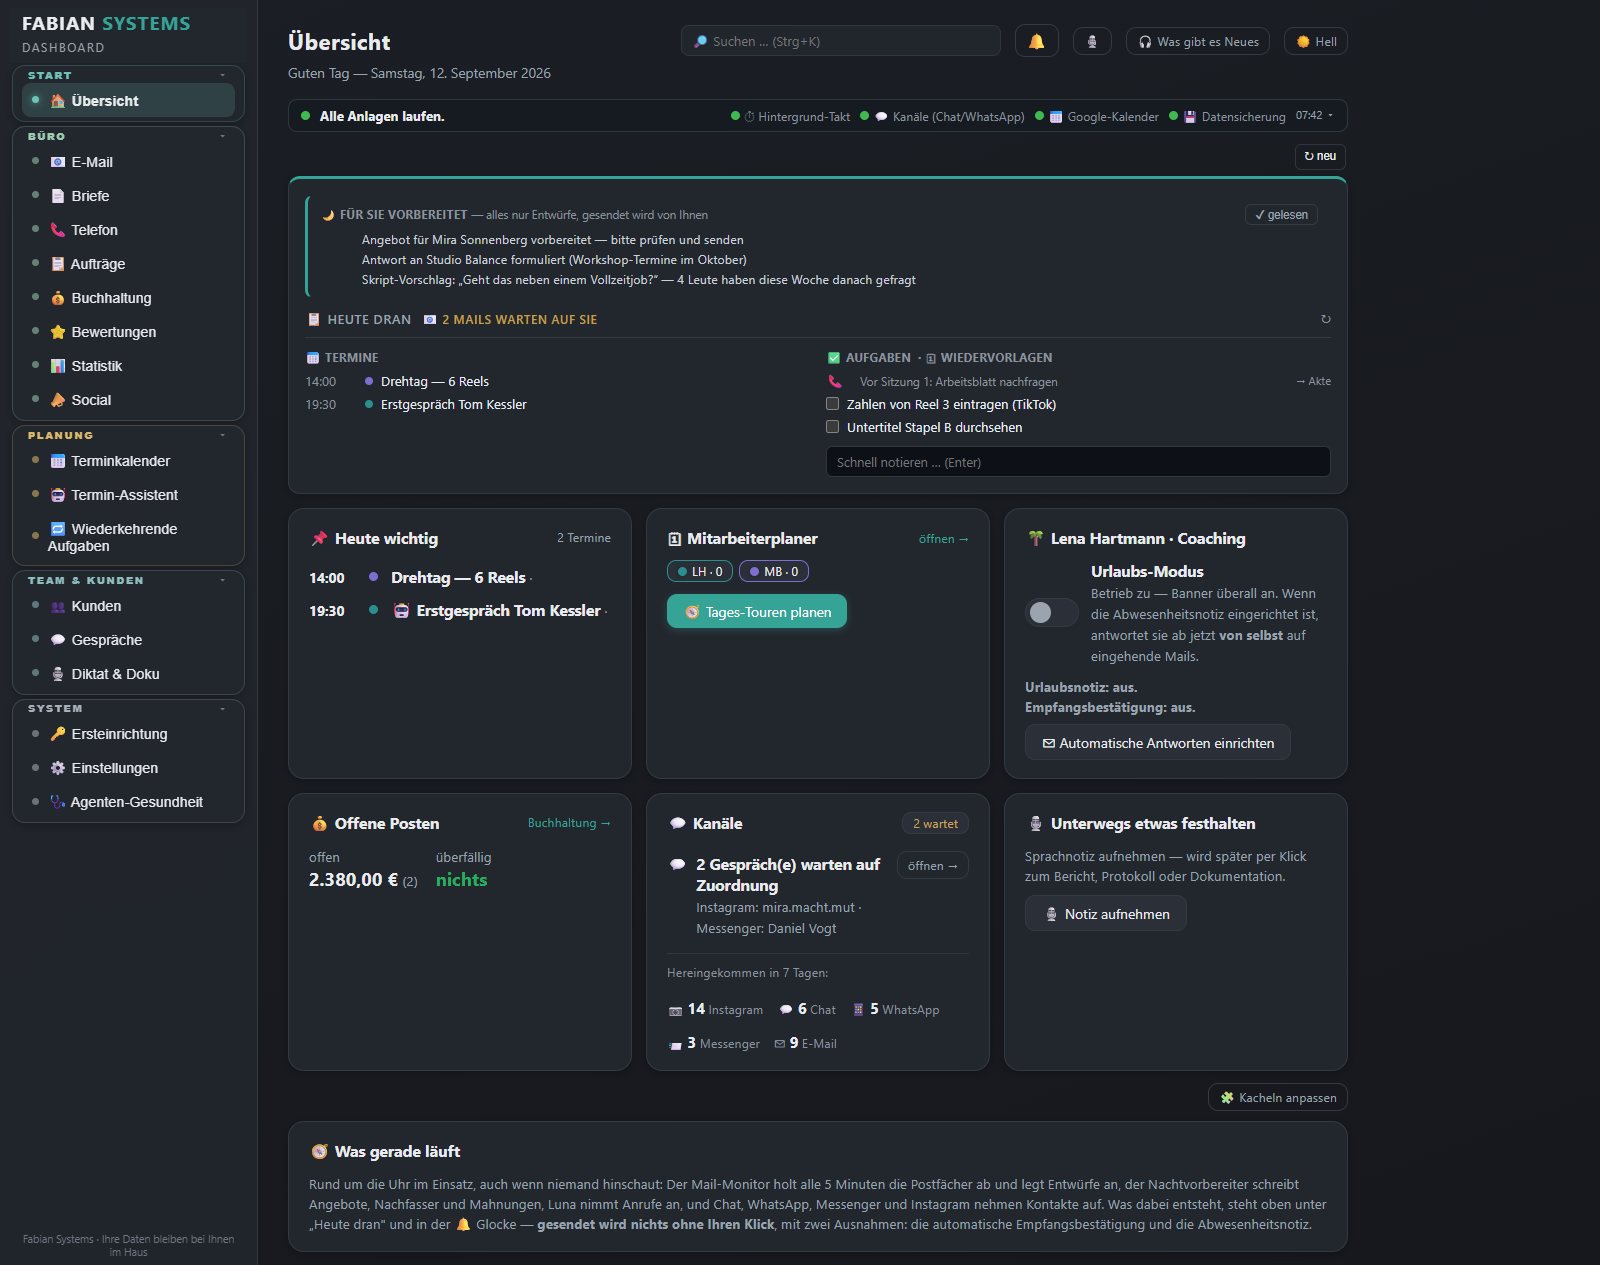The height and width of the screenshot is (1265, 1600).
Task: Open Termin-Assistent in the sidebar
Action: (x=128, y=495)
